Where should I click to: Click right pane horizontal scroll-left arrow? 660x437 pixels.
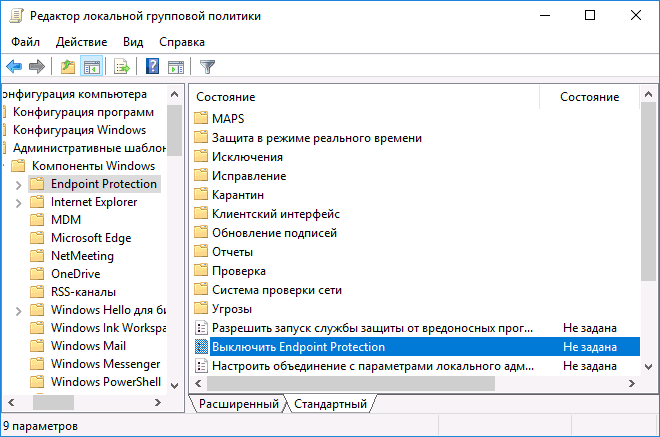(198, 384)
